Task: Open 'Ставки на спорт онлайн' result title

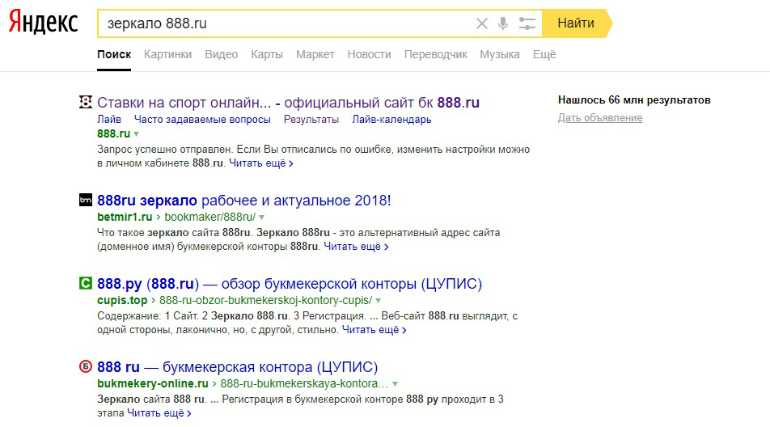Action: coord(288,103)
